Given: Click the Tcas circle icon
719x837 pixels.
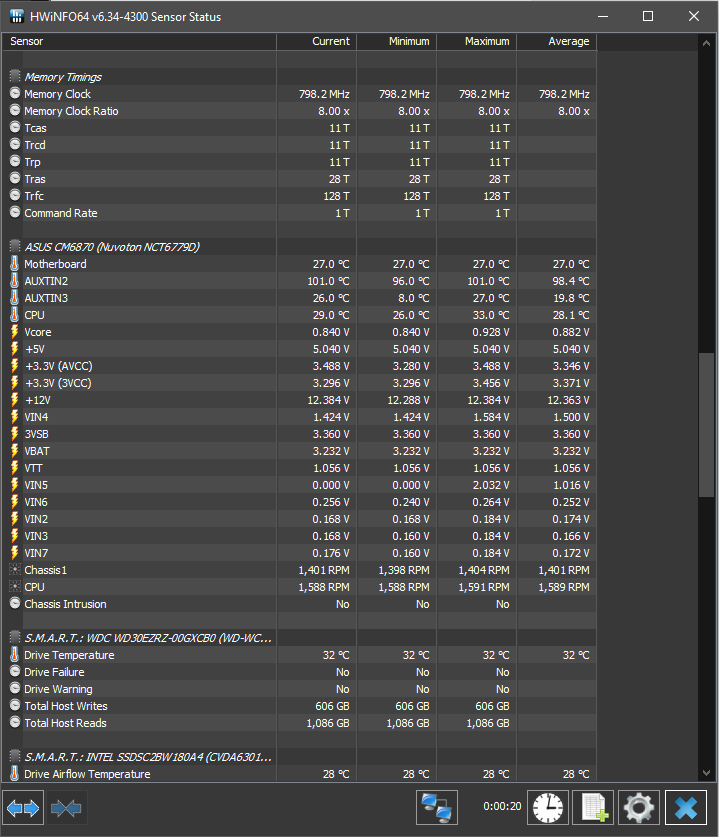Looking at the screenshot, I should [x=15, y=128].
